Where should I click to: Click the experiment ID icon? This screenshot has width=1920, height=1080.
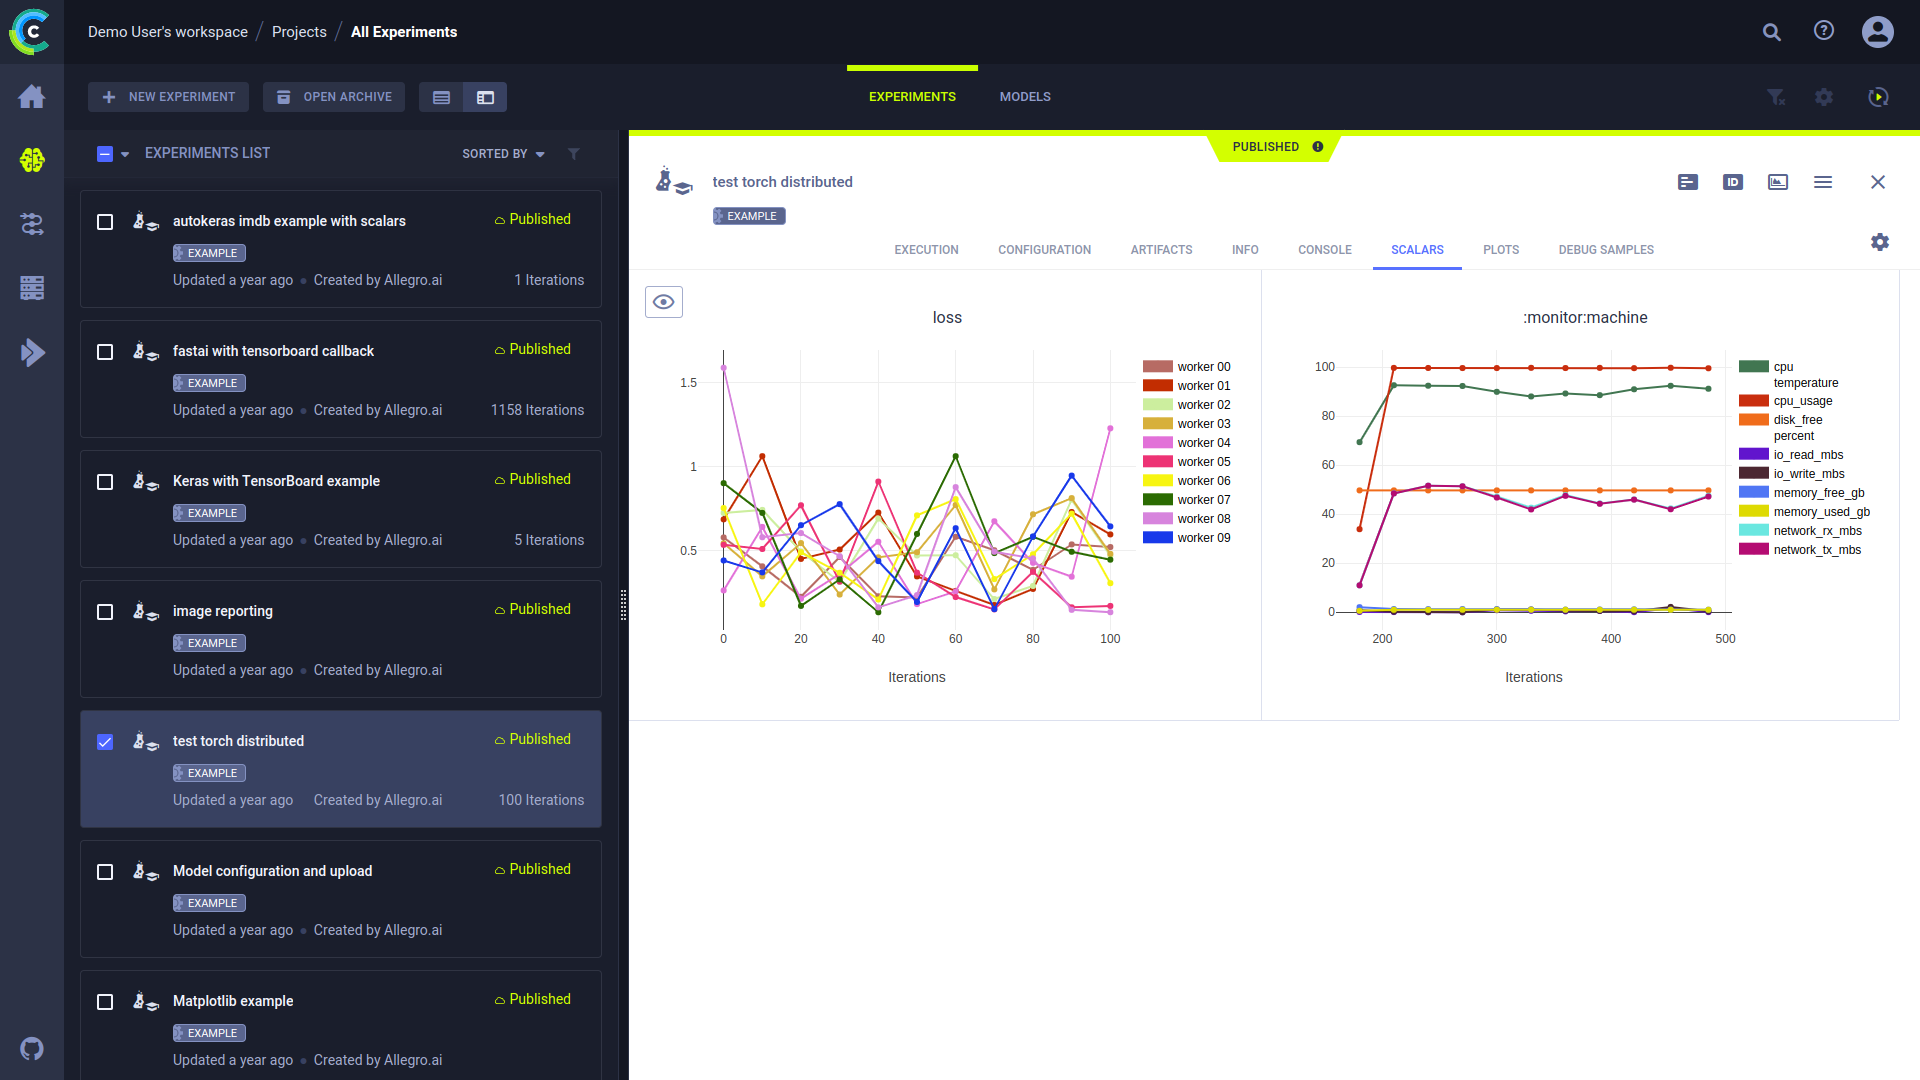1733,182
